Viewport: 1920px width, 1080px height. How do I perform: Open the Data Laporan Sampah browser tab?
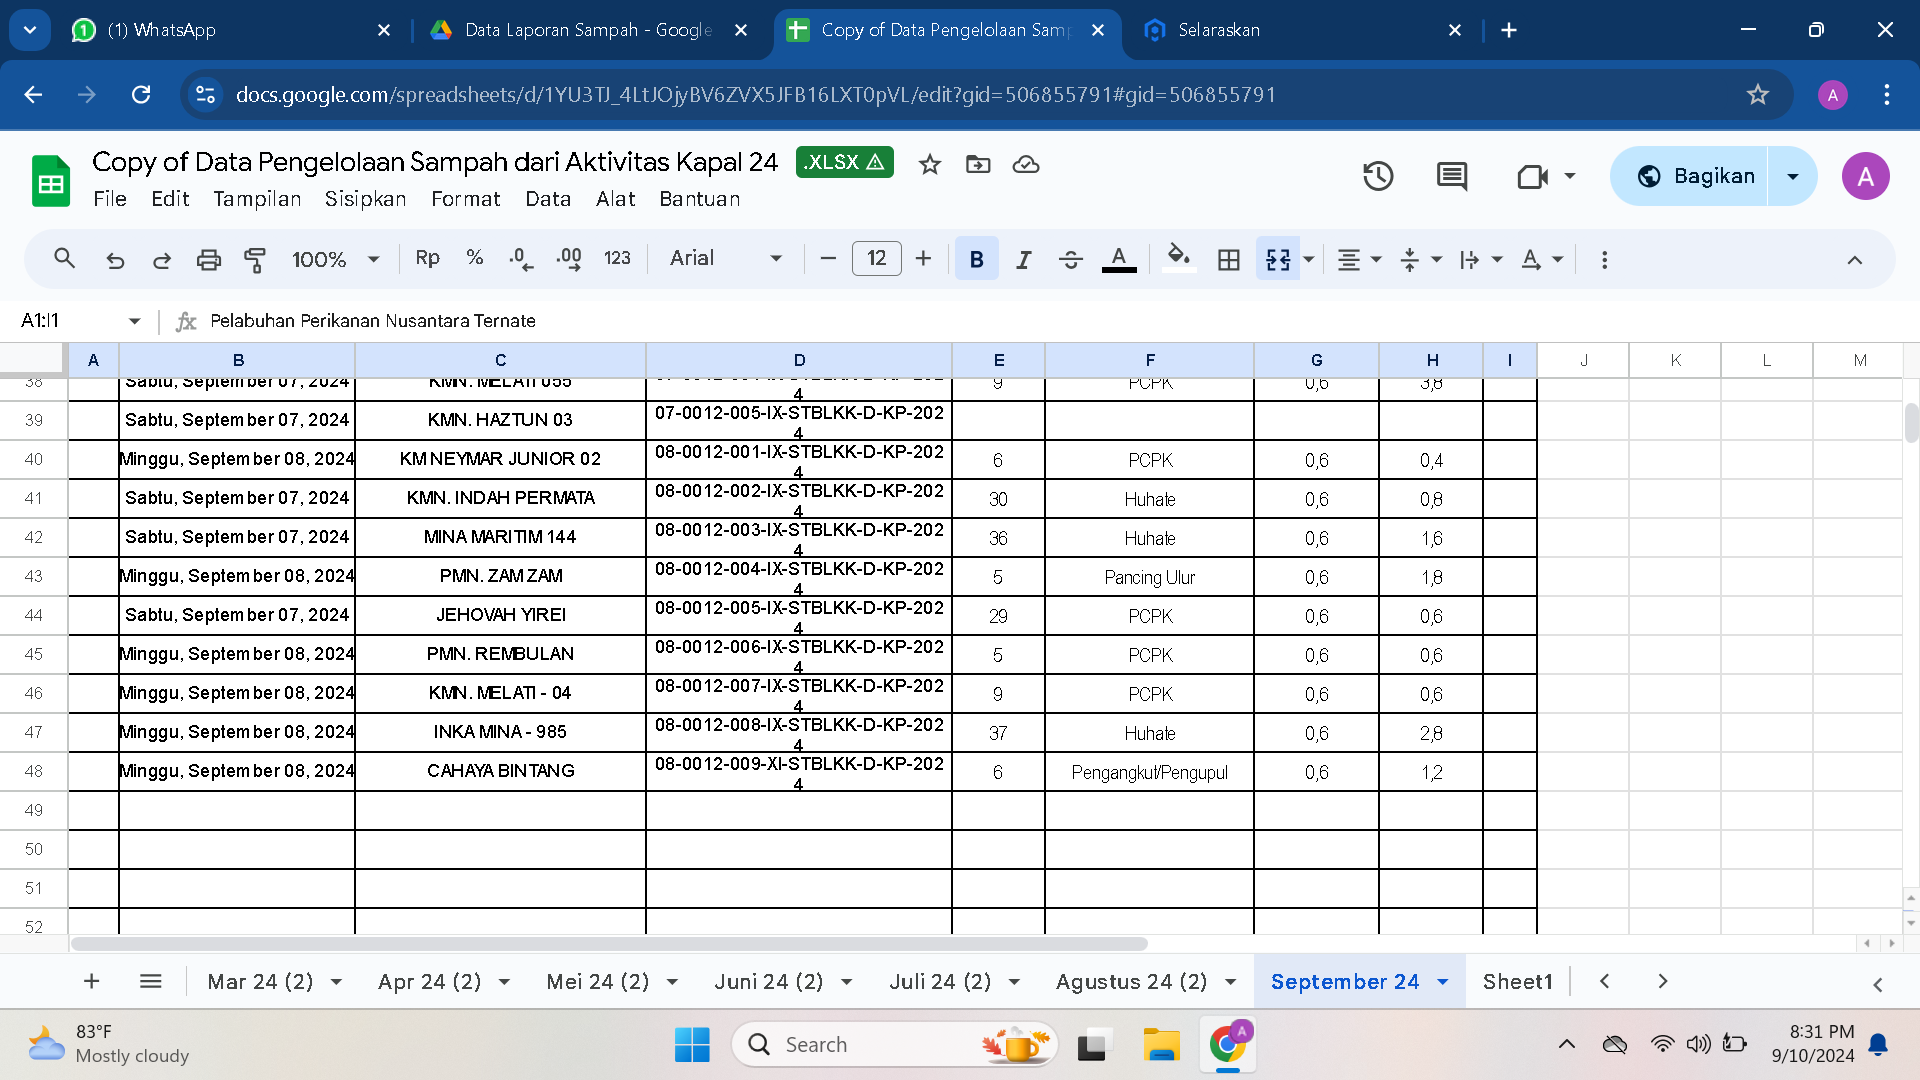click(x=588, y=30)
